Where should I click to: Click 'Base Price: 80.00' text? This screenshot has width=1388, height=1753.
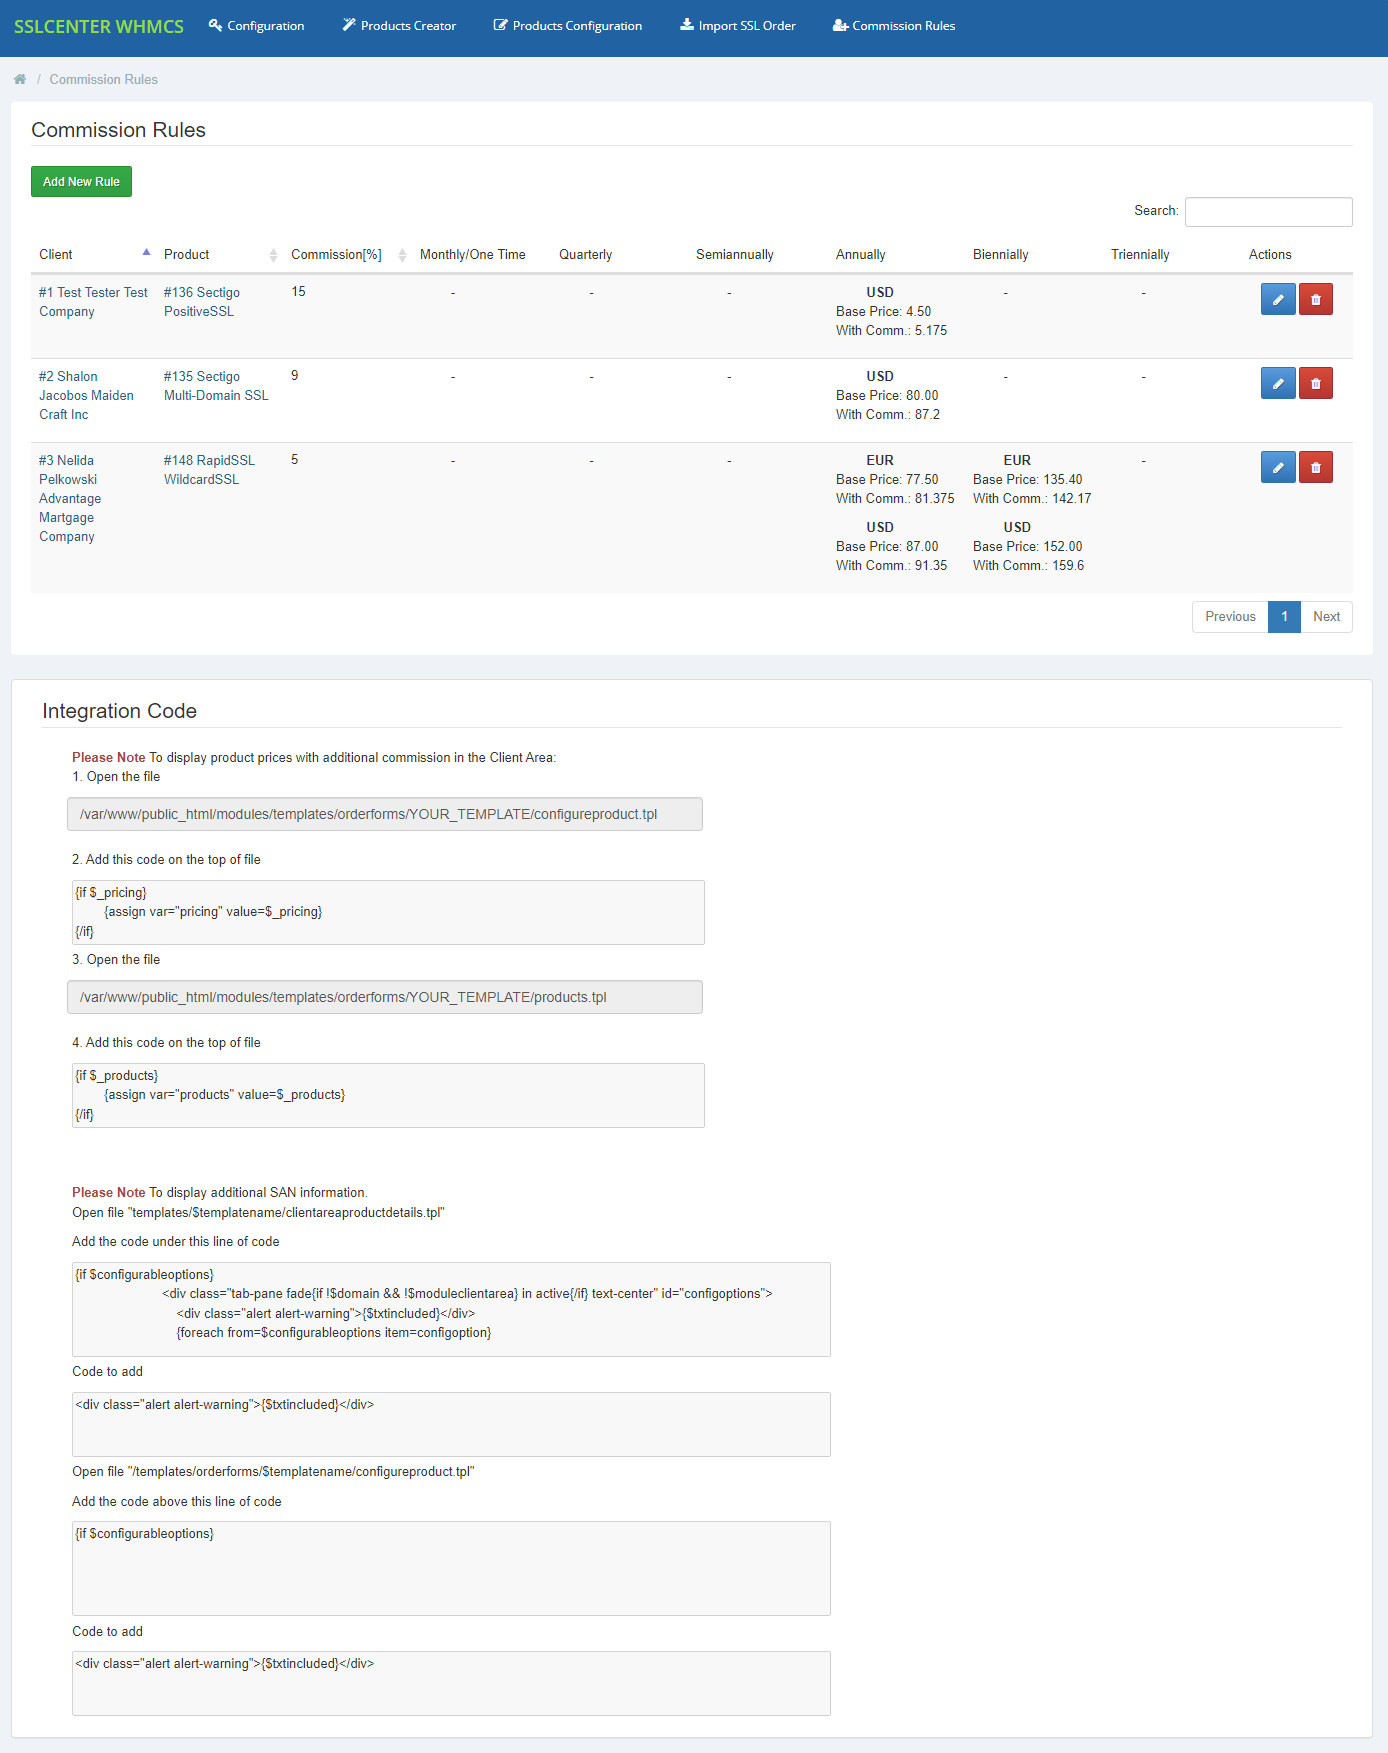[887, 396]
